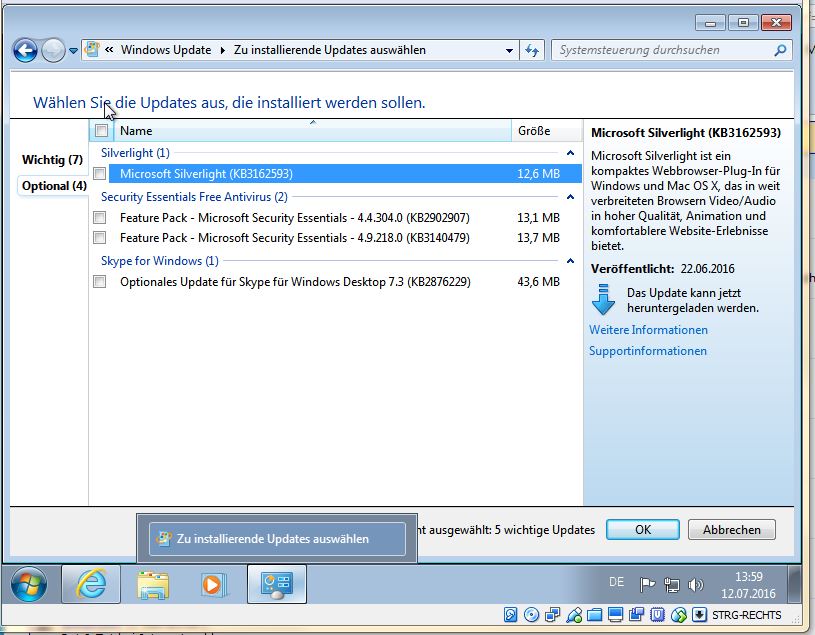Image resolution: width=815 pixels, height=635 pixels.
Task: Check Security Essentials 4.4.304.0 (KB2902907) checkbox
Action: click(99, 217)
